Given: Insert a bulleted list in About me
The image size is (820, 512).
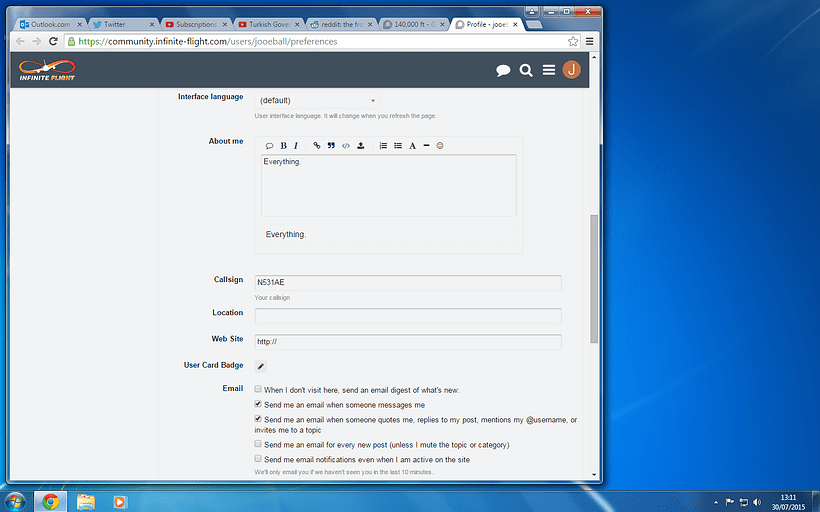Looking at the screenshot, I should click(398, 145).
